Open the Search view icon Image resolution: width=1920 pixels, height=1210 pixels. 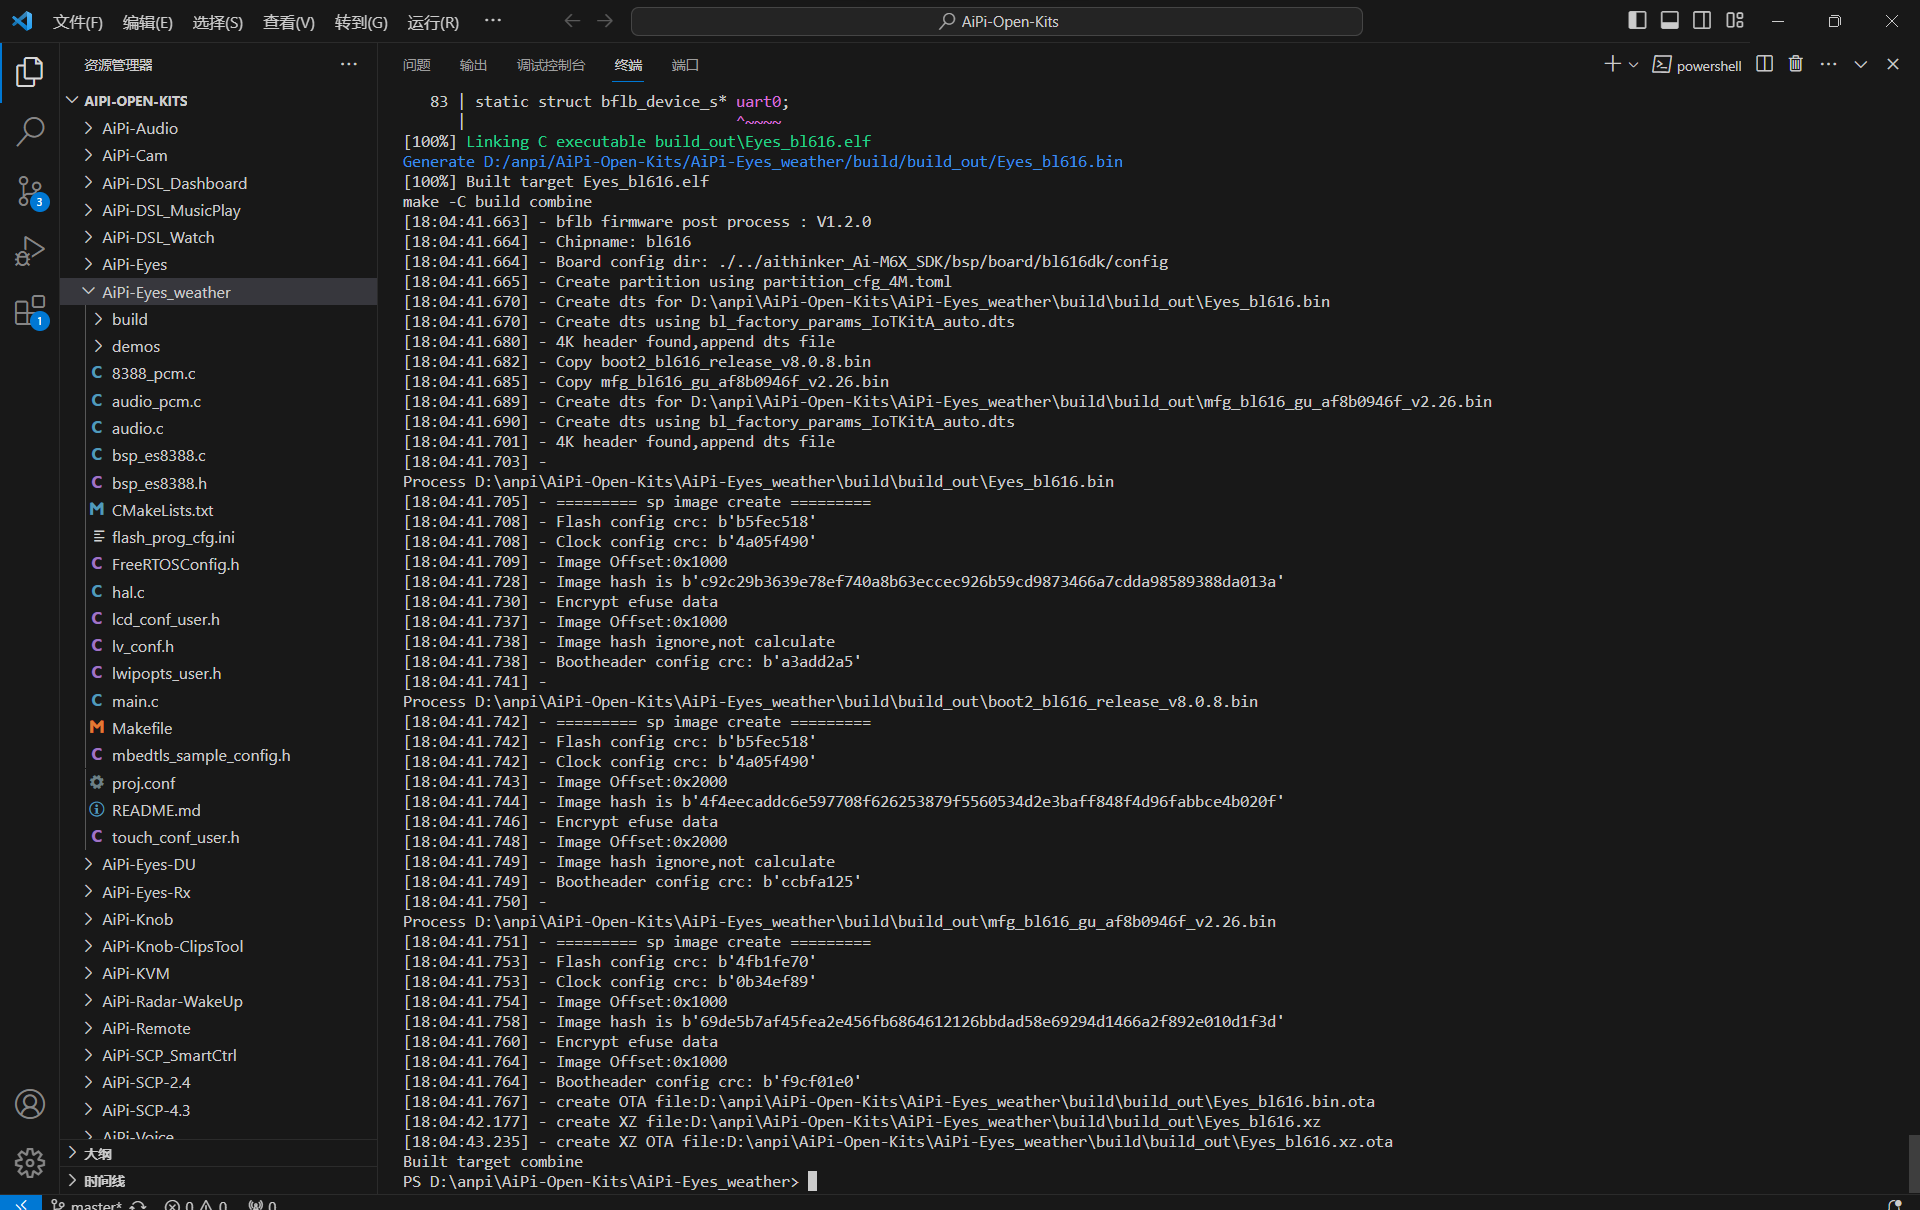(30, 131)
